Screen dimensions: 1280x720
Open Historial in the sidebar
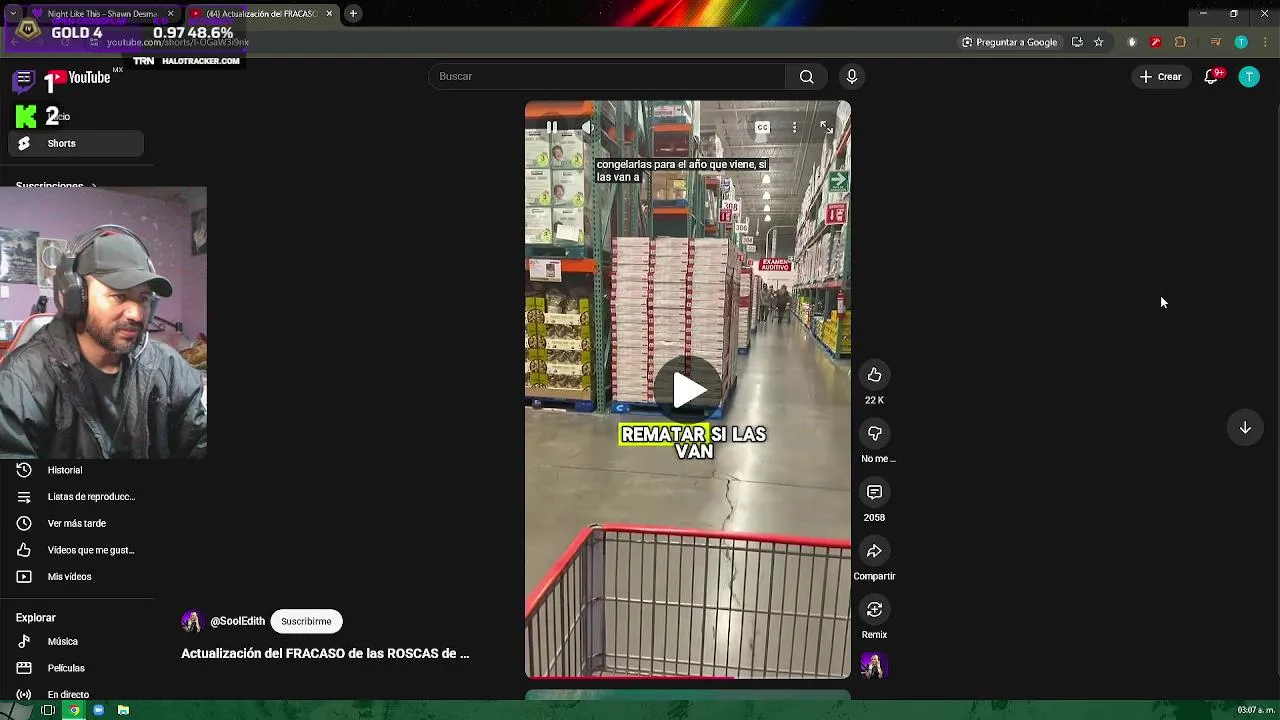[76, 470]
